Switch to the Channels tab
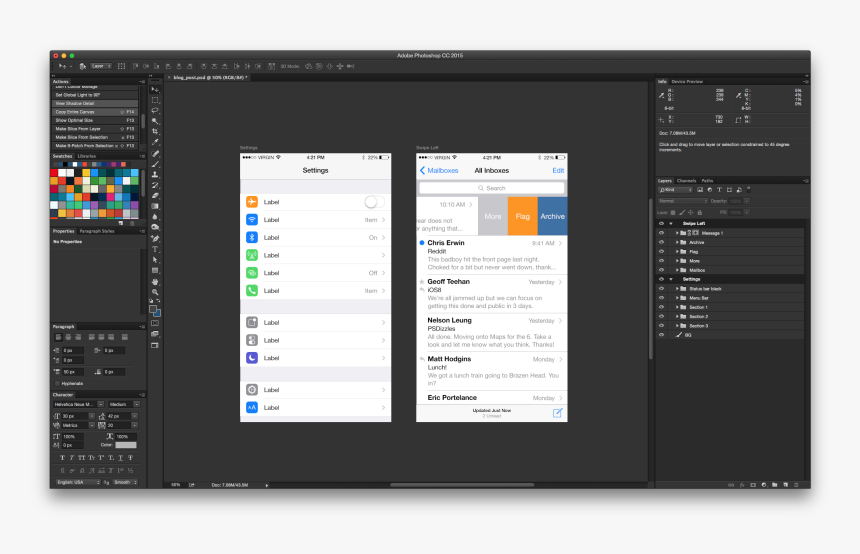The width and height of the screenshot is (860, 554). 686,181
